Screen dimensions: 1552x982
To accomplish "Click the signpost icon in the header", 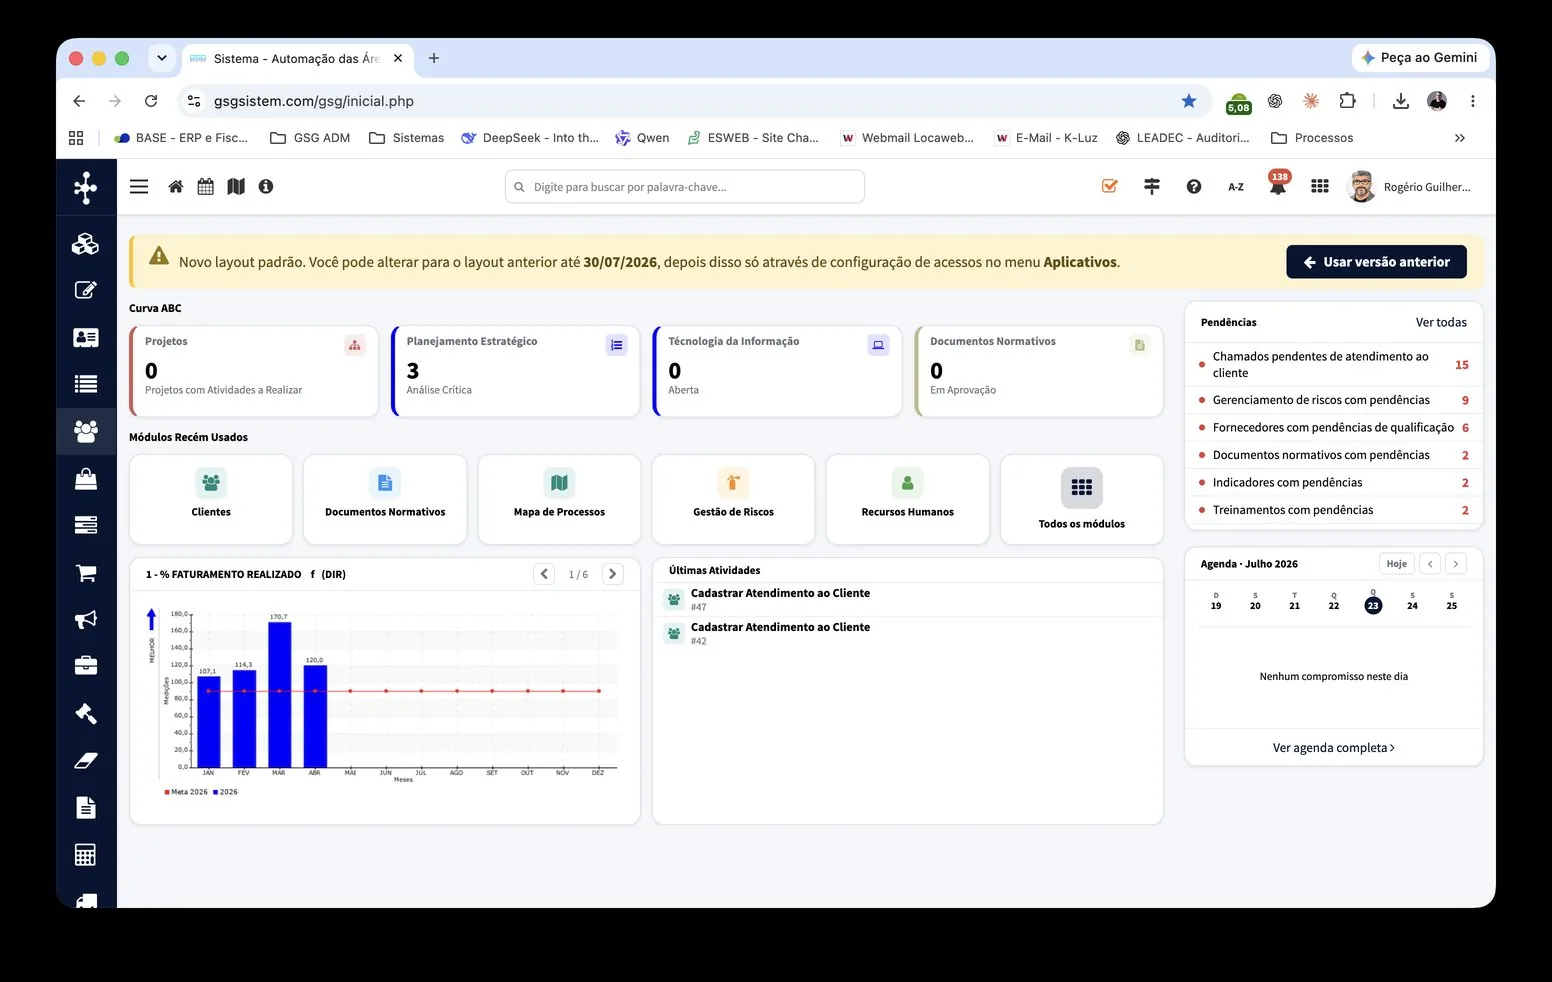I will [1152, 187].
